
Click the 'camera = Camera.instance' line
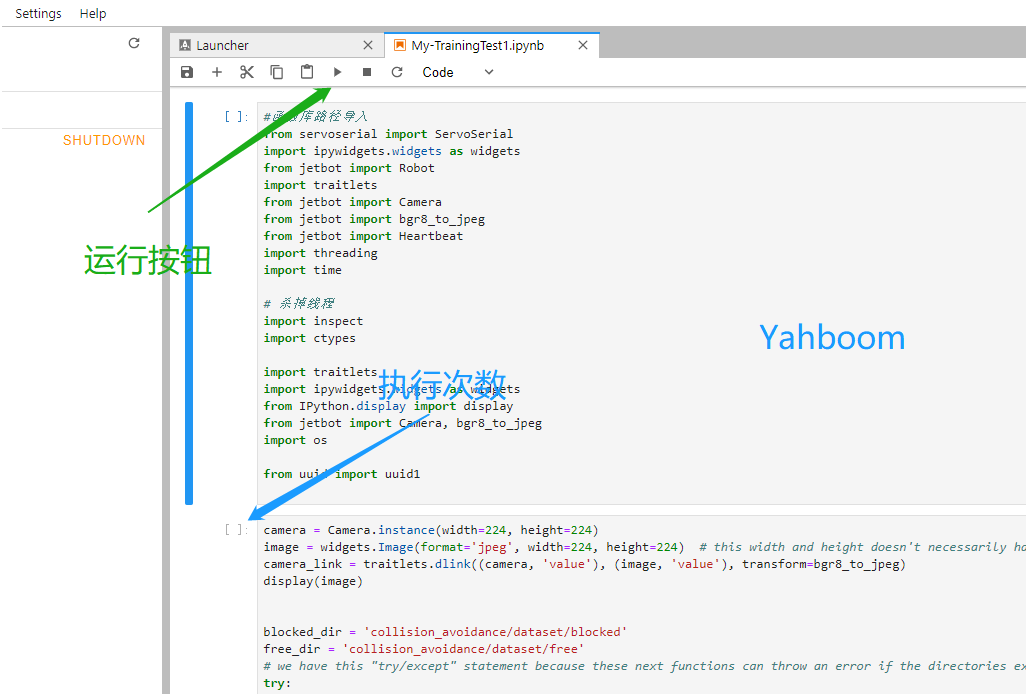431,530
